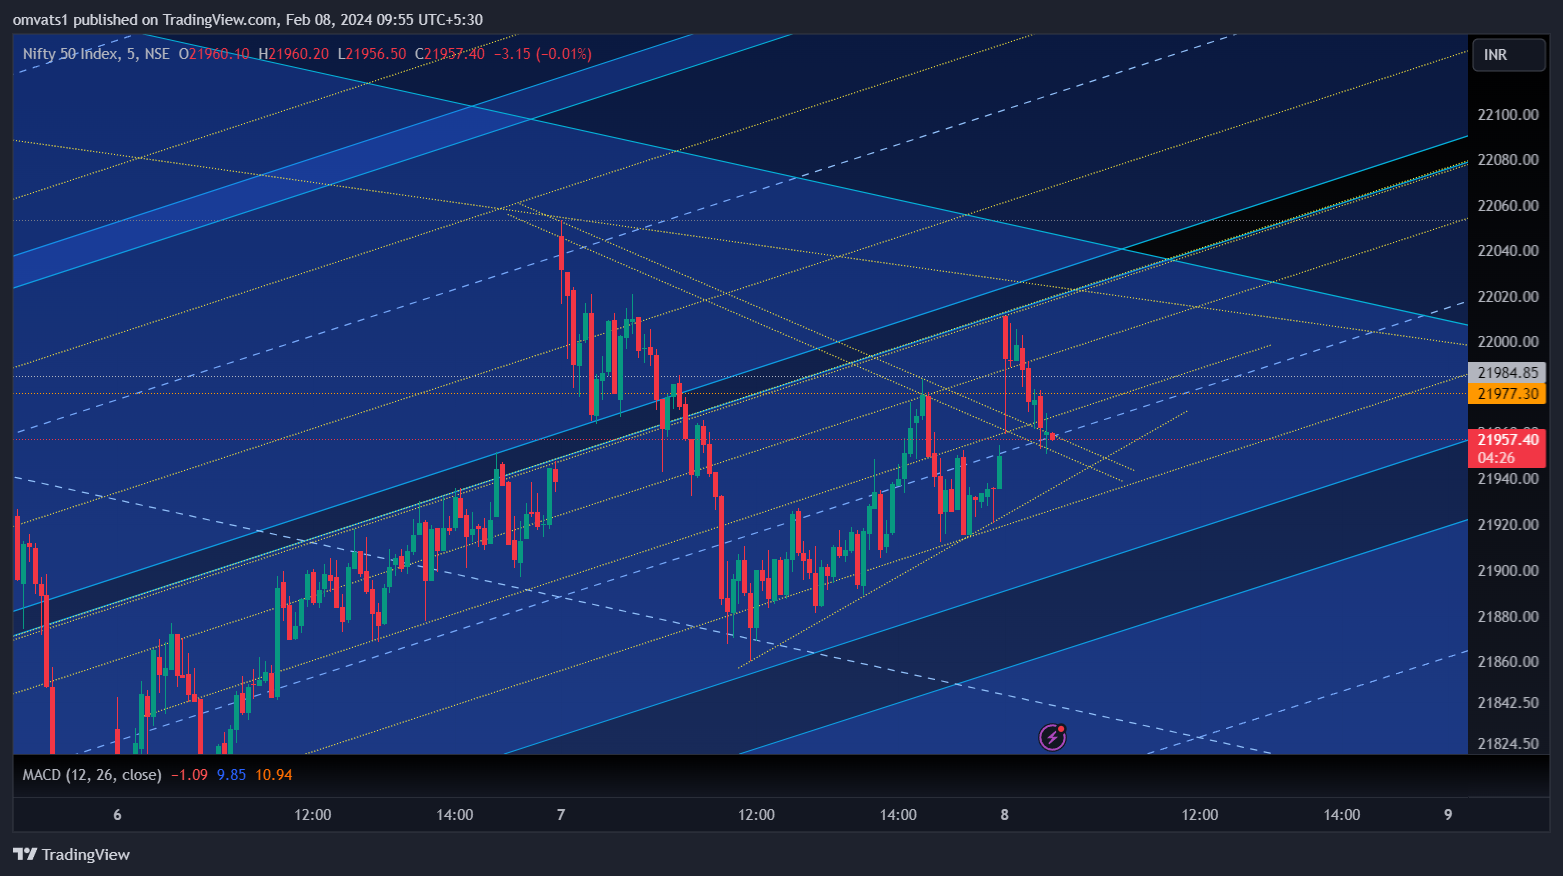
Task: Click the gray 21984.85 price label
Action: click(1508, 373)
